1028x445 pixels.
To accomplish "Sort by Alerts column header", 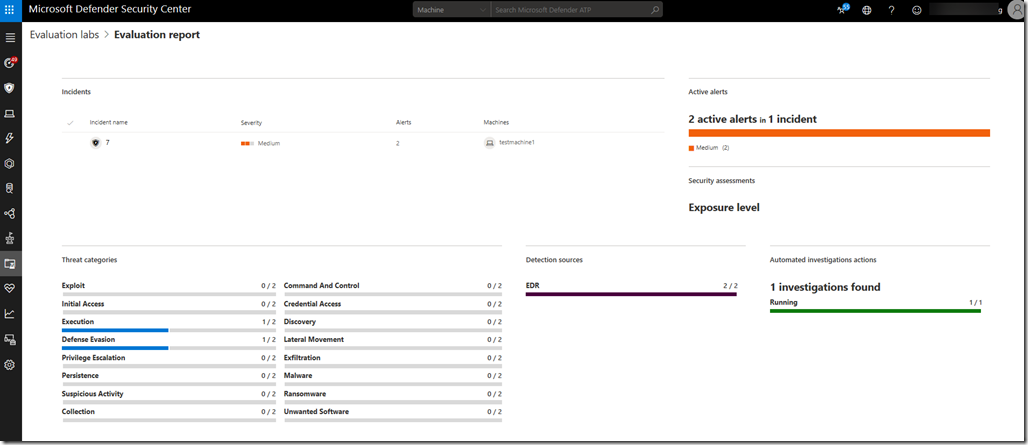I will [404, 123].
